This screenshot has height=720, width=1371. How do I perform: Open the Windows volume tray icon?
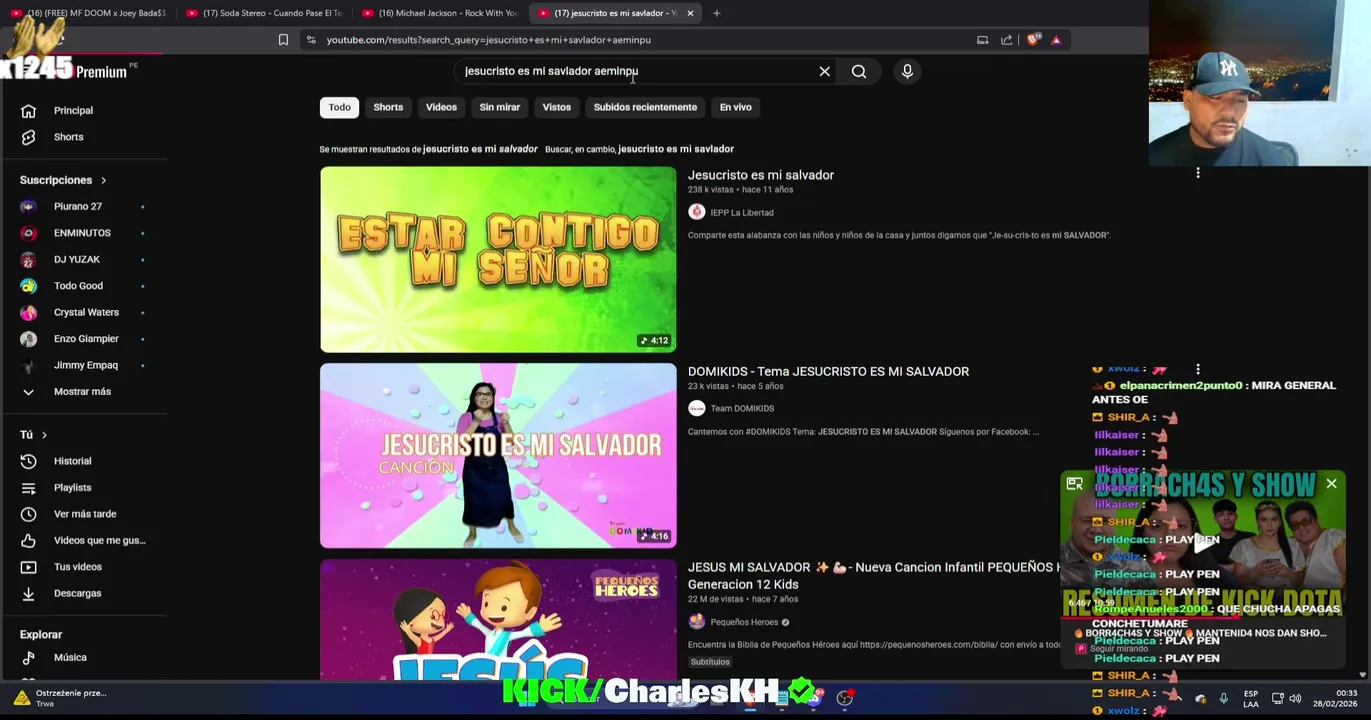point(1295,698)
